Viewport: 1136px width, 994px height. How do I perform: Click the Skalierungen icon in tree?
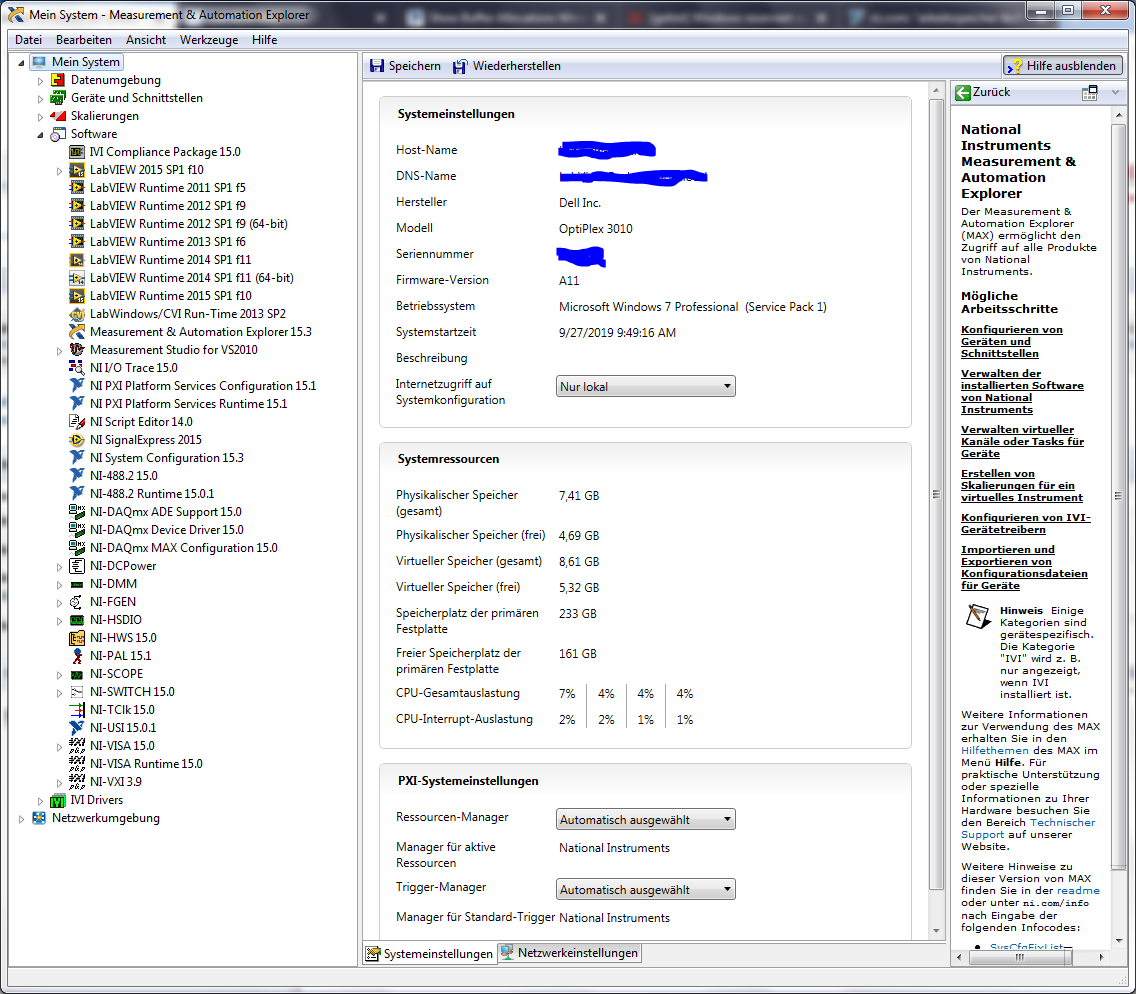(x=58, y=116)
